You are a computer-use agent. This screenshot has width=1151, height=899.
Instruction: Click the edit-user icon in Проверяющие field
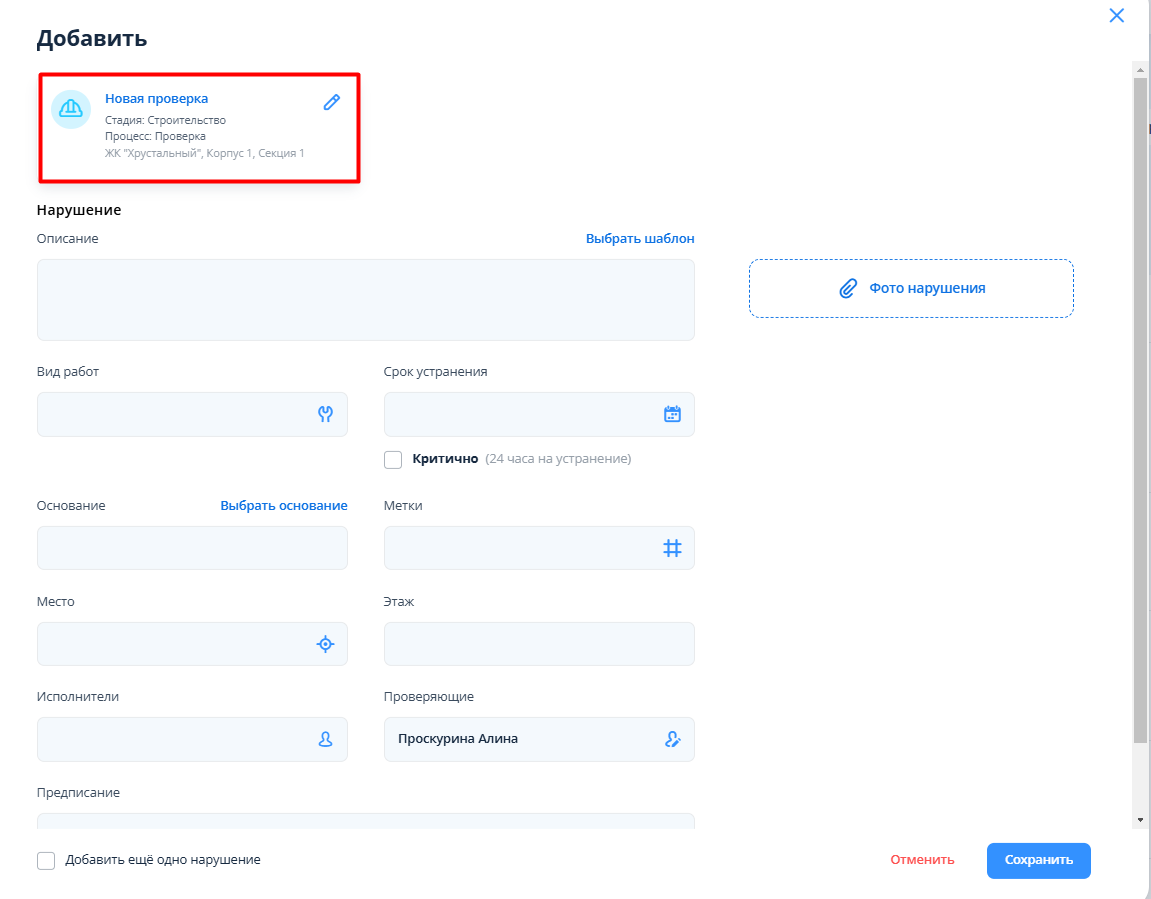pos(672,739)
